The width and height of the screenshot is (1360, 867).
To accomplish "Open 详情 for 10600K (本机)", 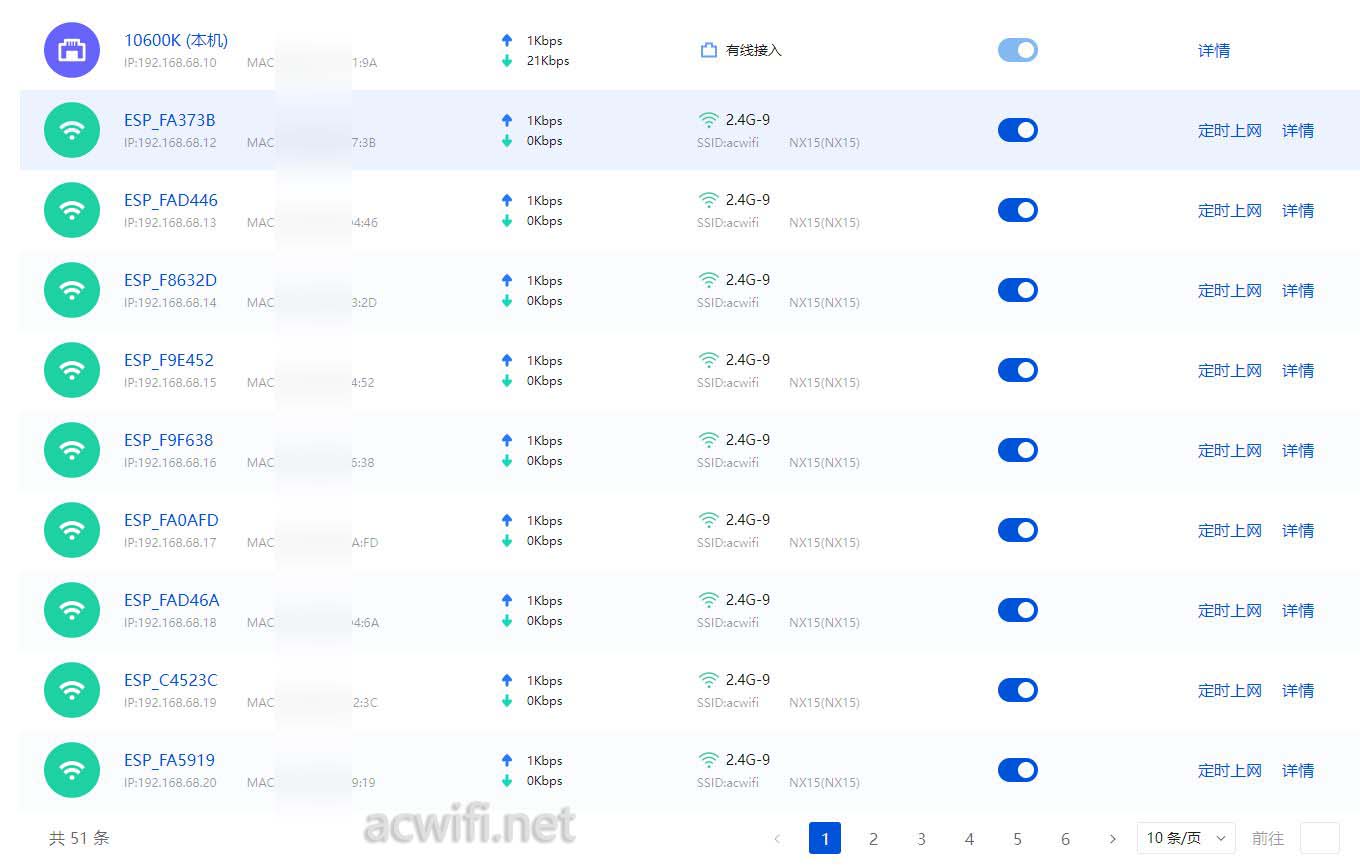I will point(1214,50).
